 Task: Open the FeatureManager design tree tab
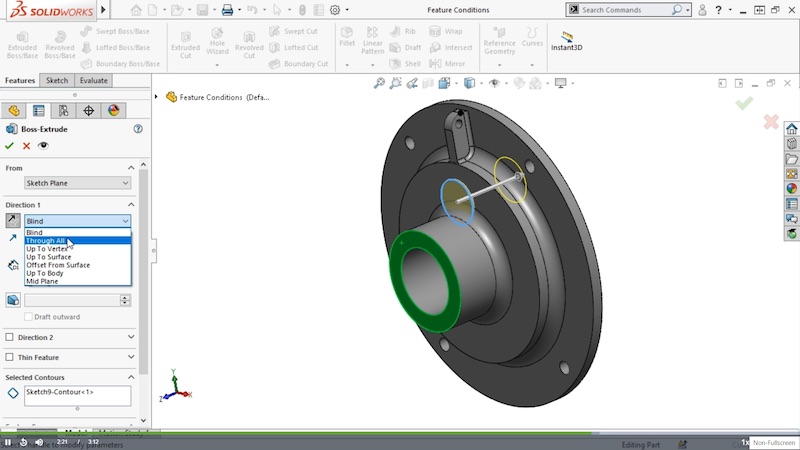(x=14, y=111)
